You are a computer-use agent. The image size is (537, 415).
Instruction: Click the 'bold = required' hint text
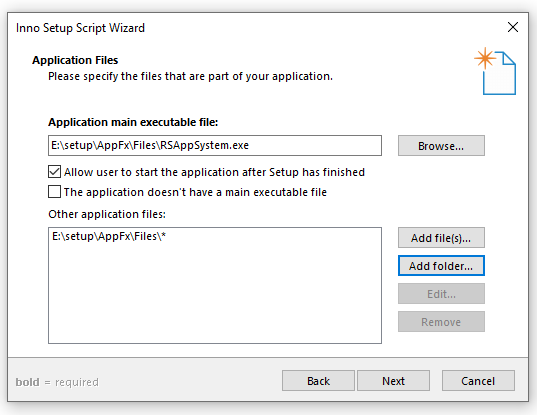pos(57,382)
